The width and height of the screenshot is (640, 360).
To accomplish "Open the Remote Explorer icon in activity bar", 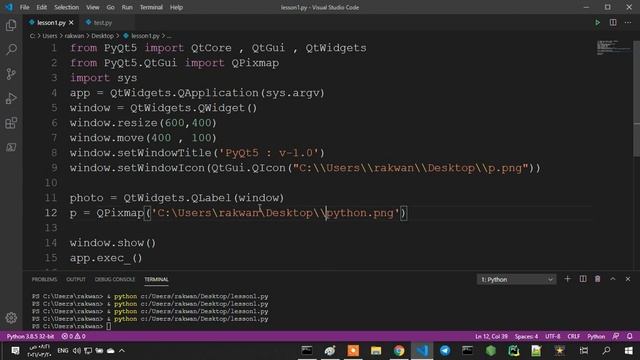I will coord(11,147).
